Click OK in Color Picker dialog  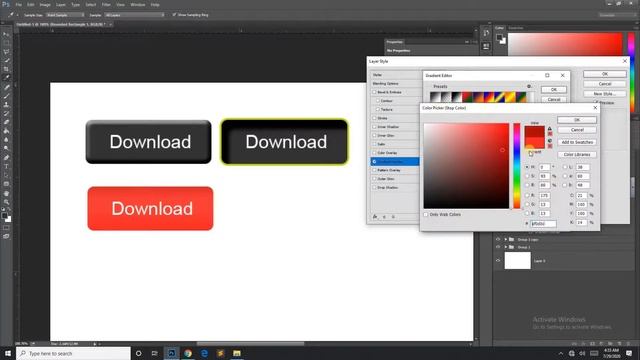(x=577, y=120)
